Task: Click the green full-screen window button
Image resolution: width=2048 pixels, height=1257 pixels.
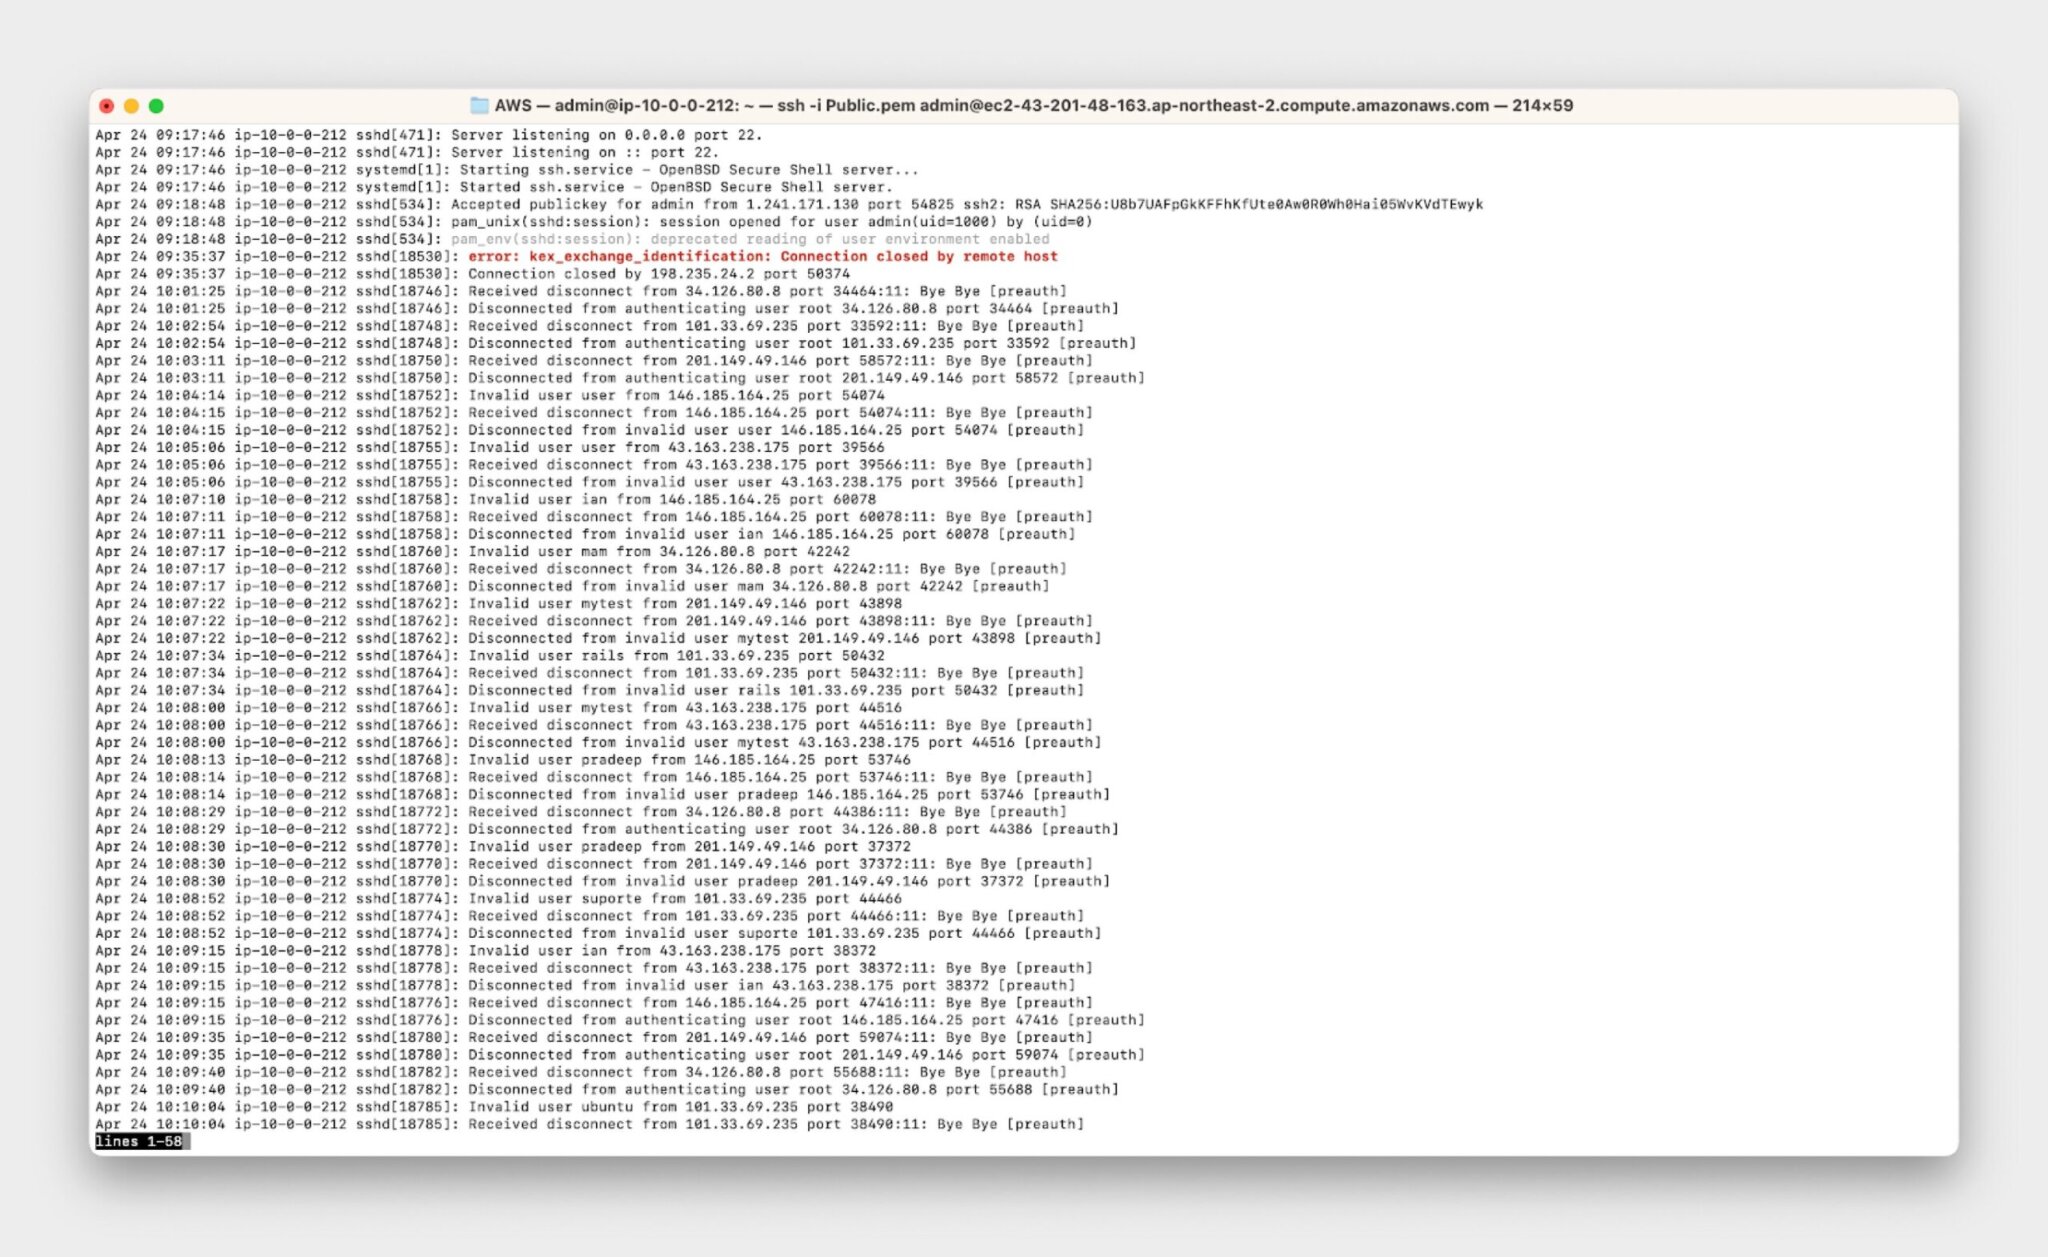Action: click(156, 106)
